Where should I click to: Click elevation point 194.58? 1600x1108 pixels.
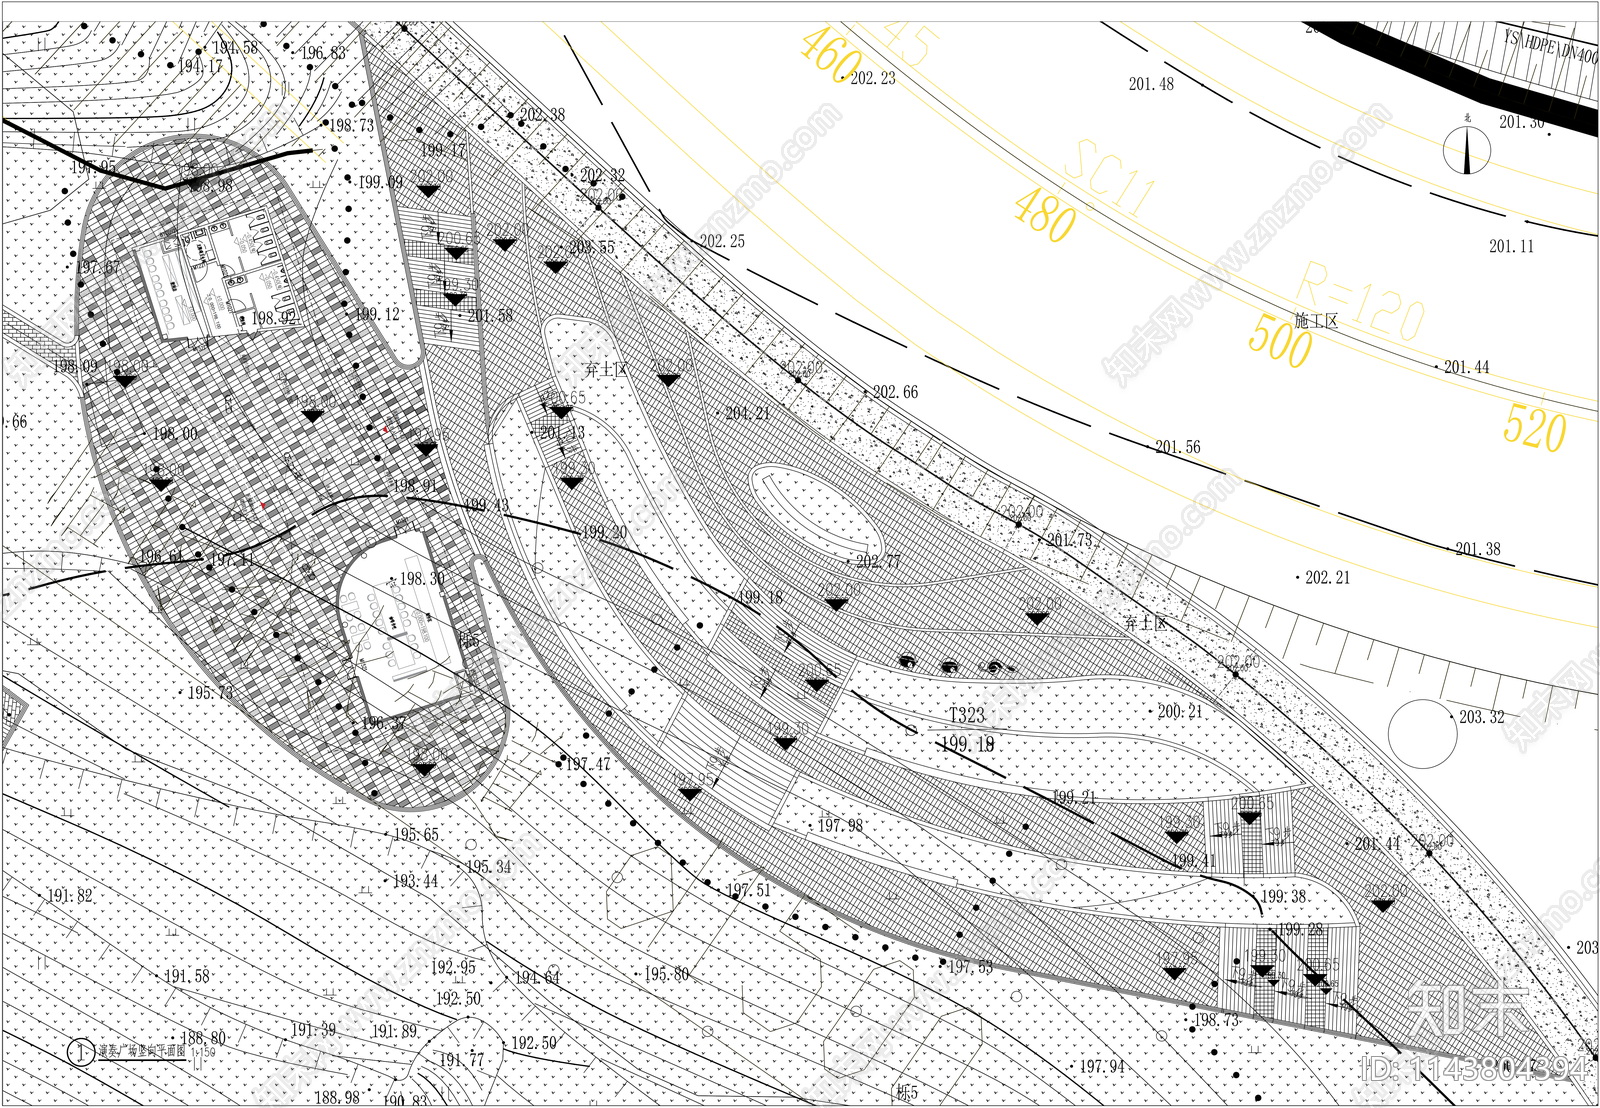[x=235, y=47]
